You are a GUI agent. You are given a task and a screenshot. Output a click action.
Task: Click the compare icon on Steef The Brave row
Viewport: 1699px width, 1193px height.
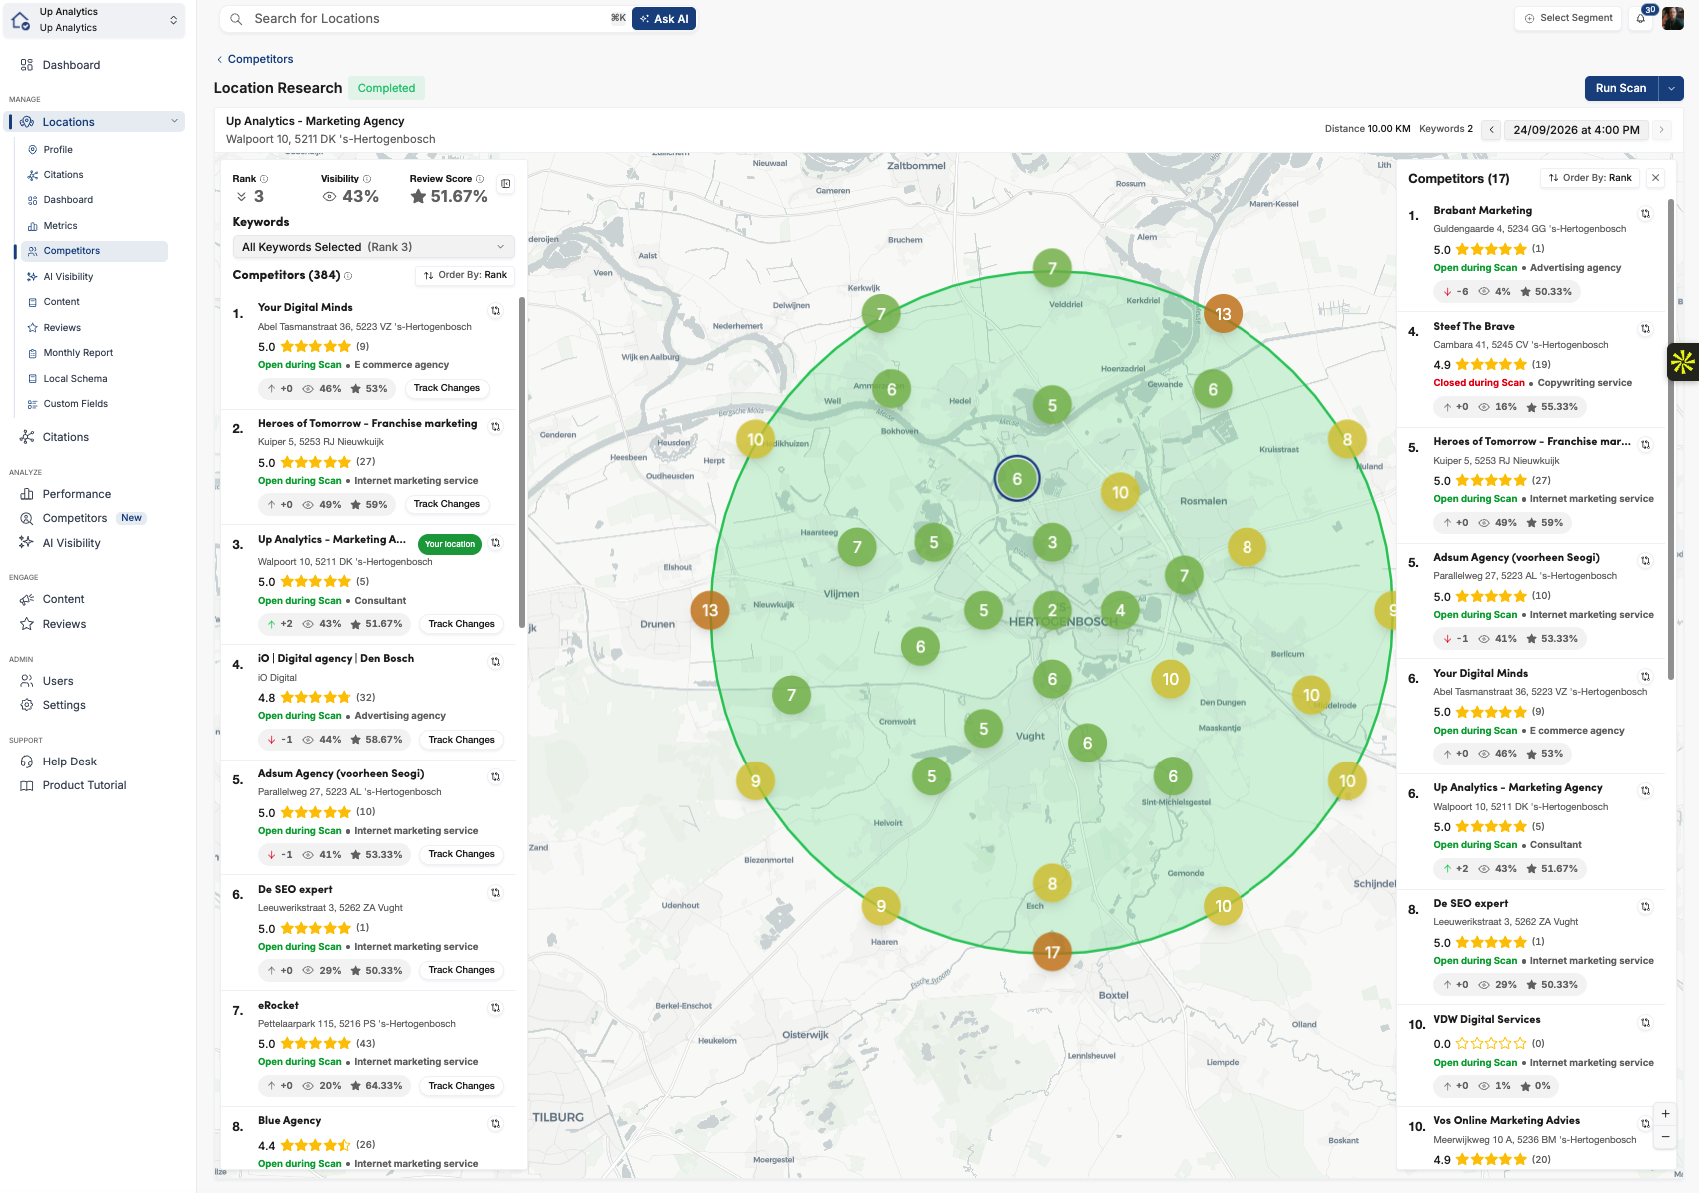[1645, 329]
